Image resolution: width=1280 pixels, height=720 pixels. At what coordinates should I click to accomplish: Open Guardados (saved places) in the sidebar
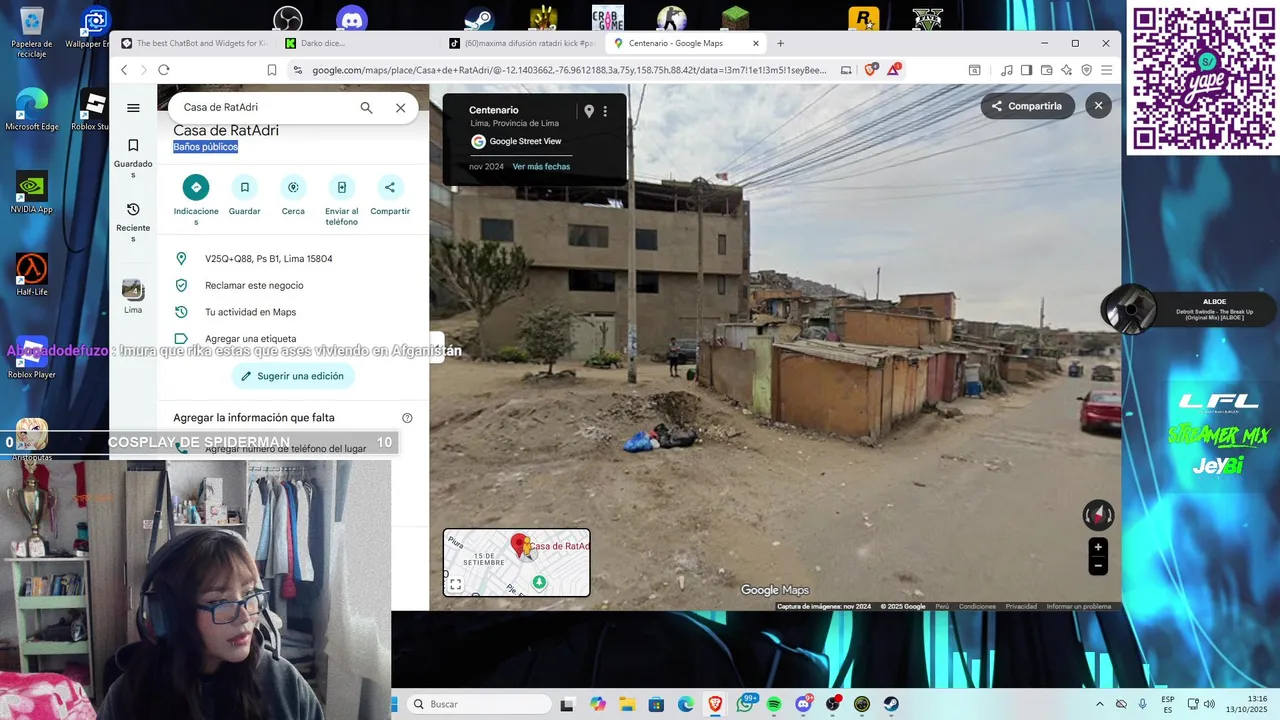coord(133,158)
